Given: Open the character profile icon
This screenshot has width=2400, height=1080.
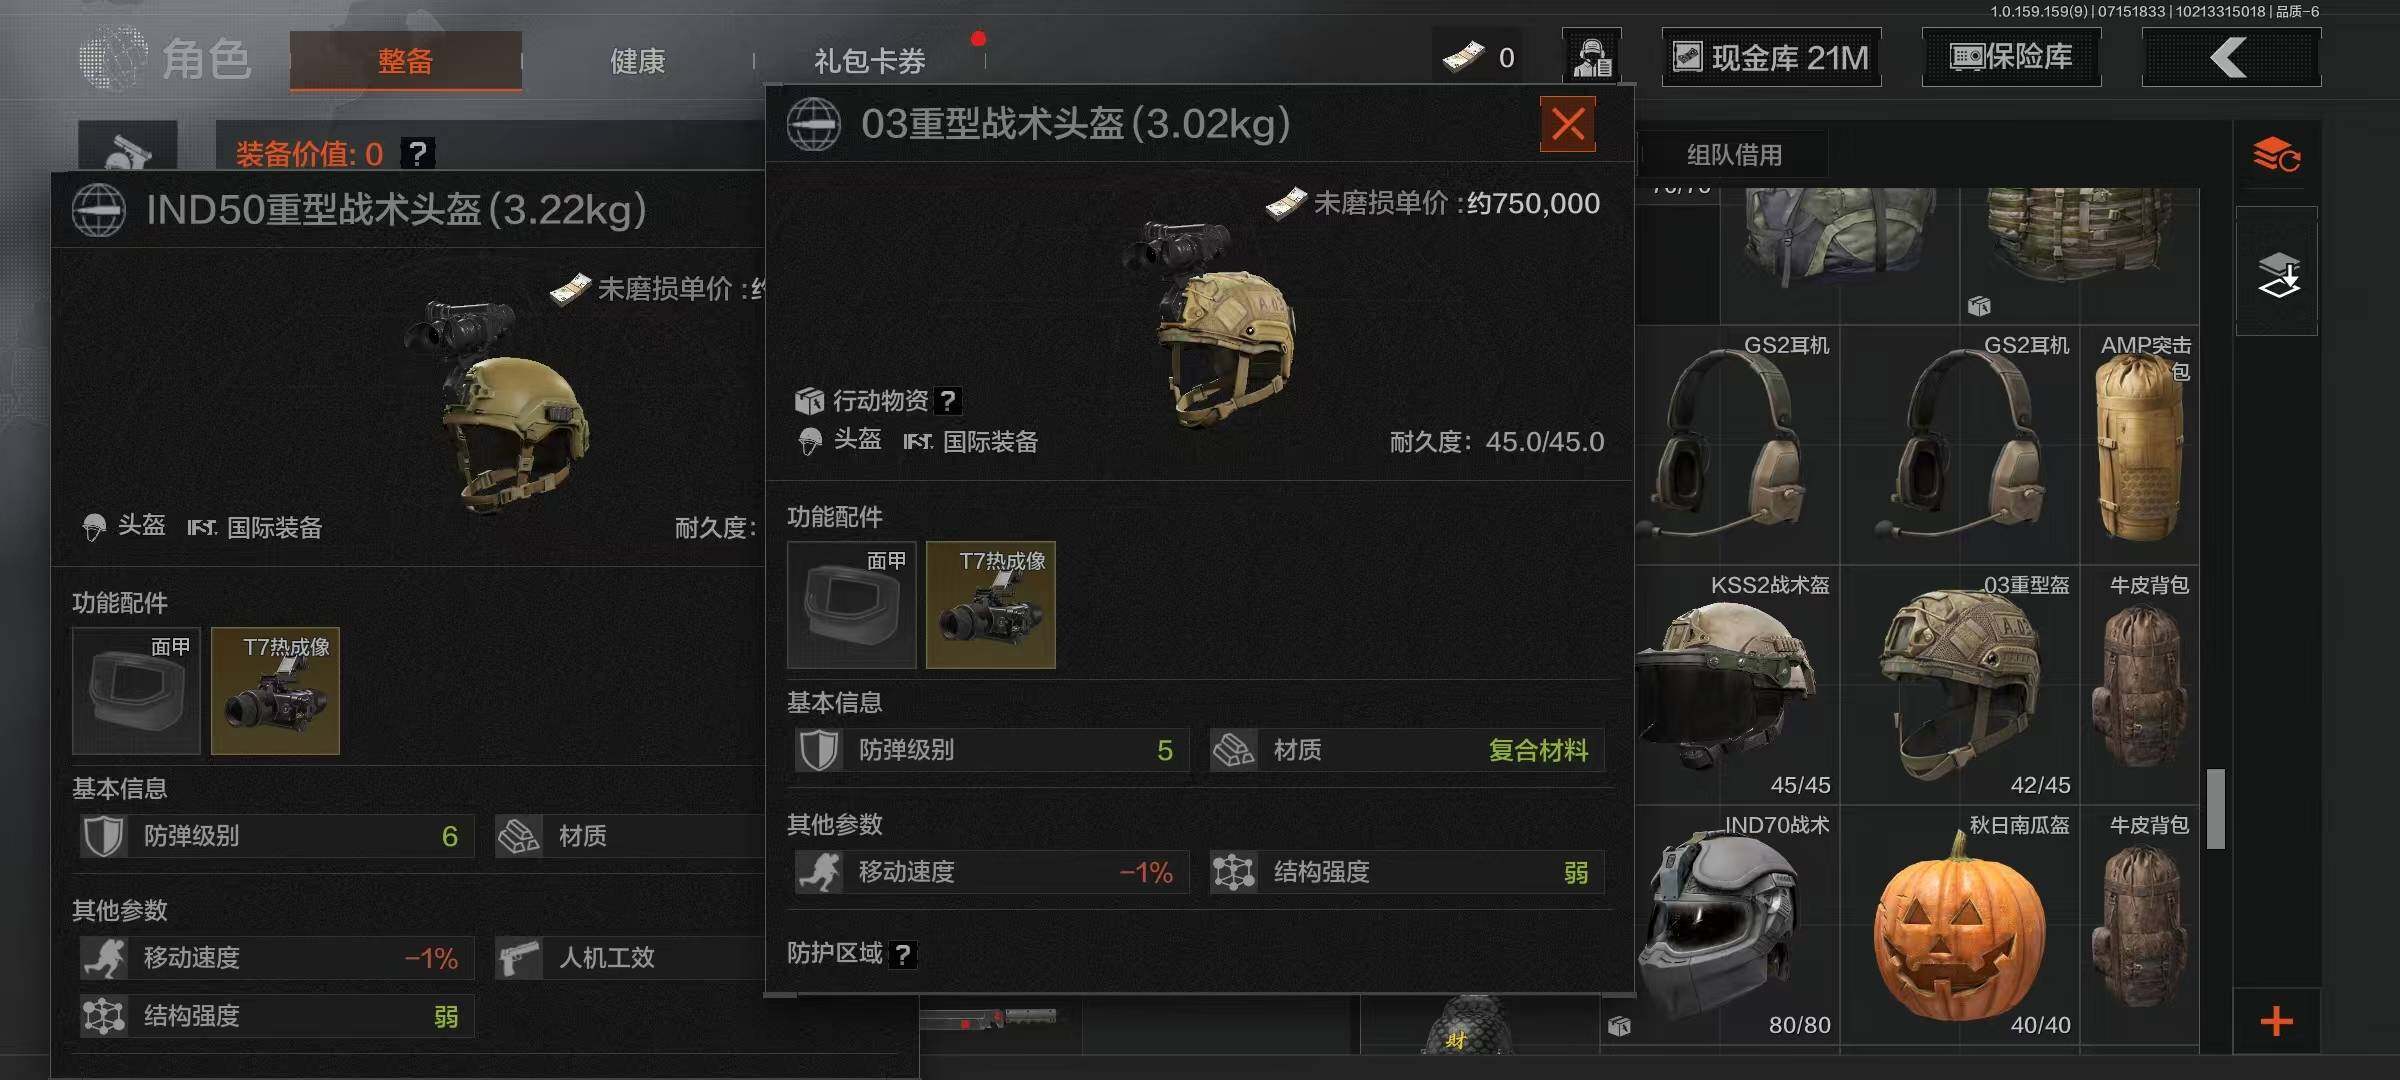Looking at the screenshot, I should (1592, 57).
